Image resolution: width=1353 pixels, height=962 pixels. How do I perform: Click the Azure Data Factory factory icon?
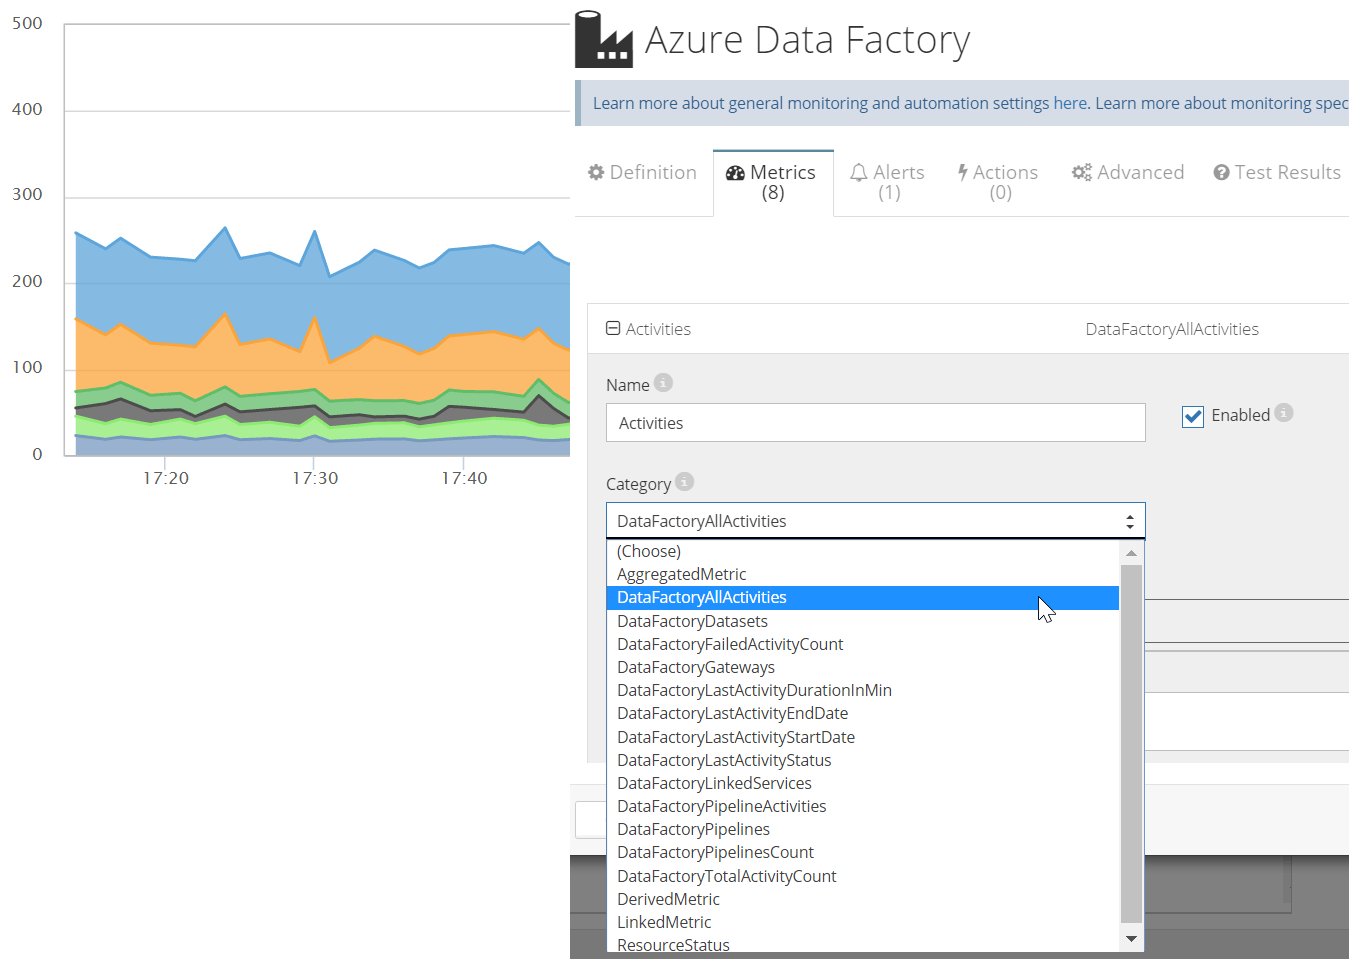(x=603, y=40)
